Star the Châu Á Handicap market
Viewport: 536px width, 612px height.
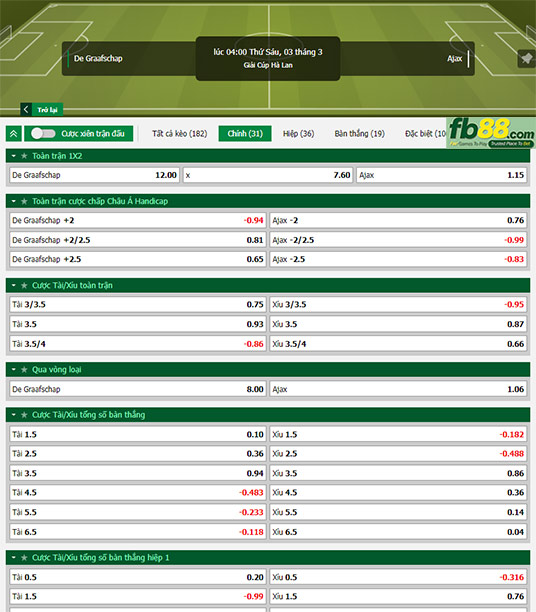point(24,201)
